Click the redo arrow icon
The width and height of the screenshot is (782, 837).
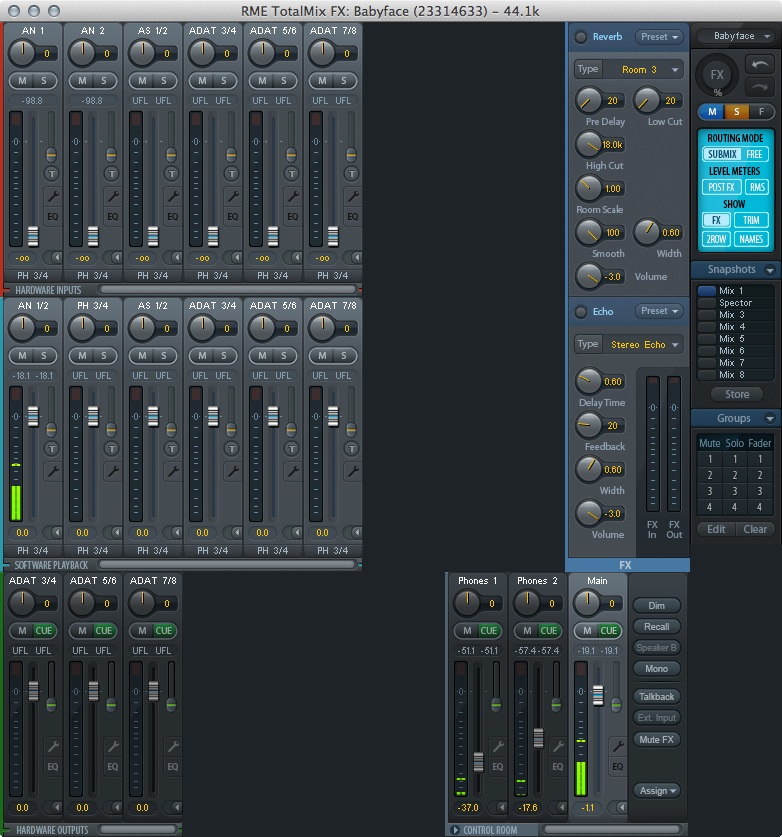point(759,88)
